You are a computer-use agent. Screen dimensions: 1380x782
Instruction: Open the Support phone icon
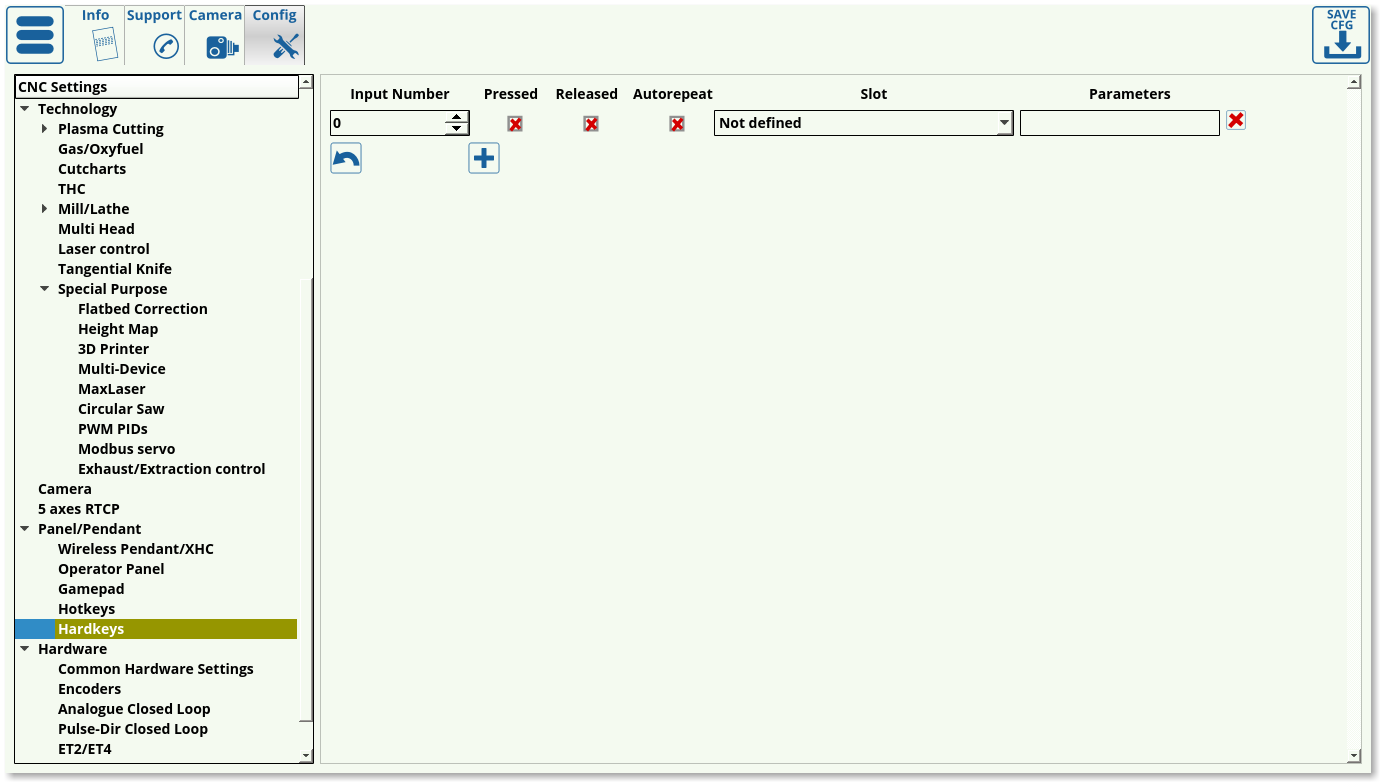click(165, 46)
